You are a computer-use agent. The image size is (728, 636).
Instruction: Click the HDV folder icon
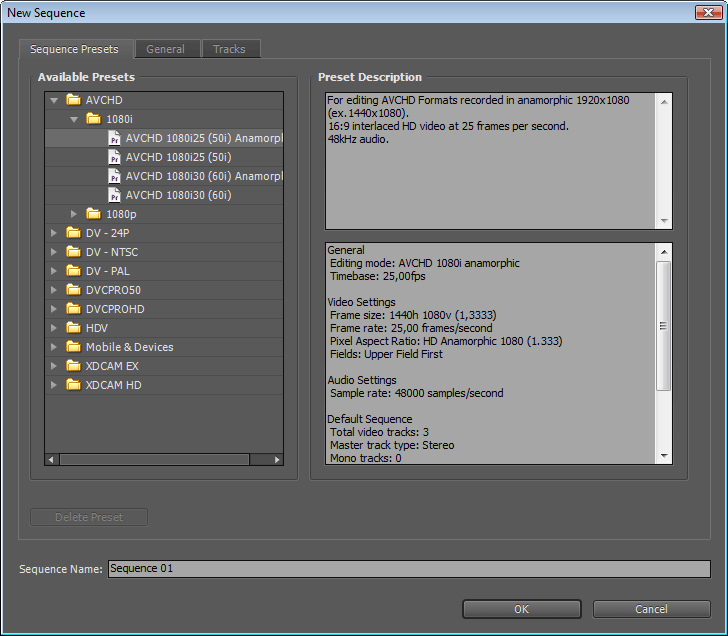pyautogui.click(x=73, y=328)
